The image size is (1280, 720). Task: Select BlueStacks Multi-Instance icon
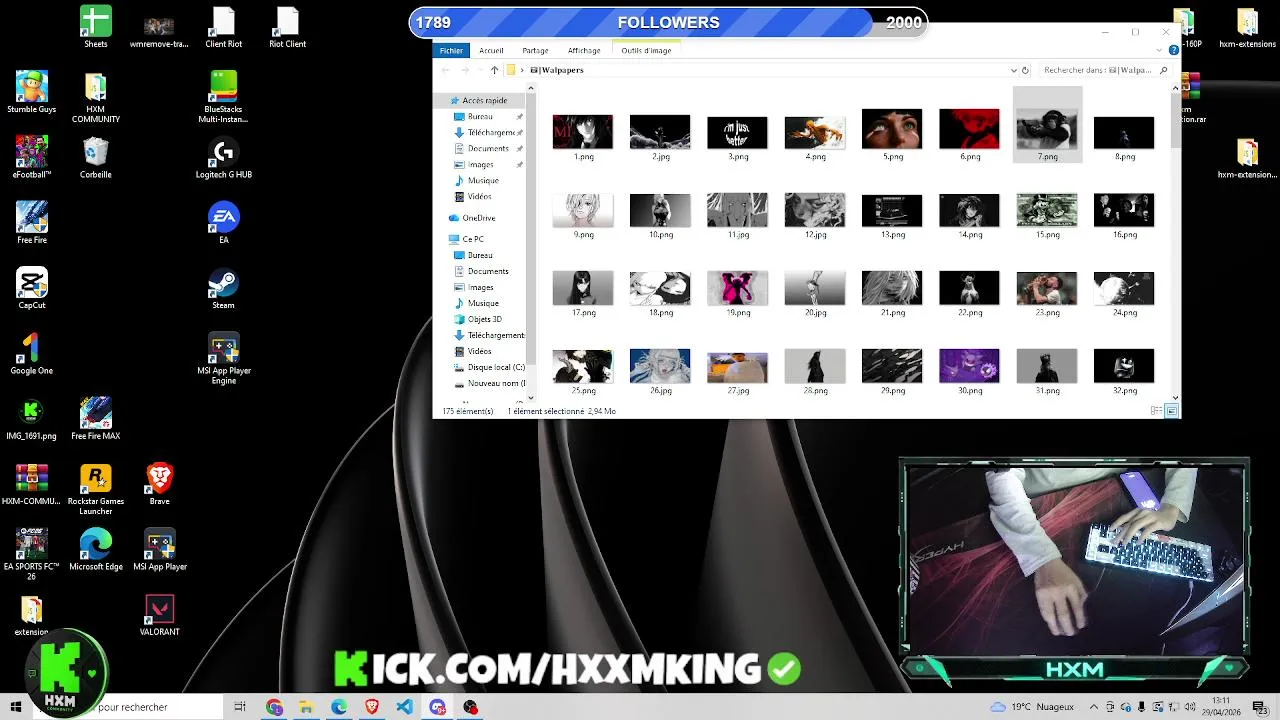point(223,97)
